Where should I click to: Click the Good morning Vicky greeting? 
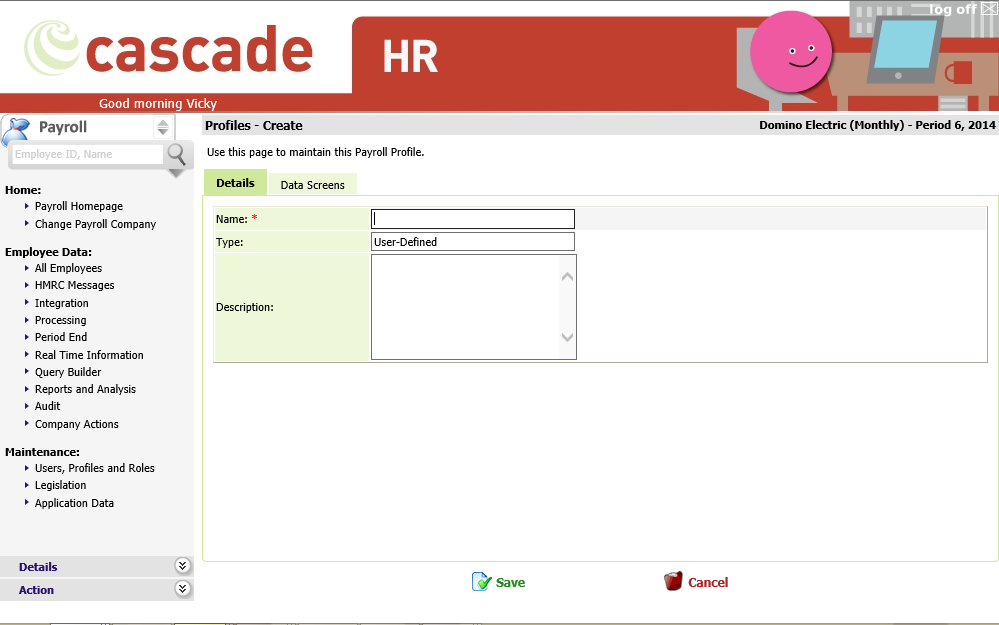(158, 103)
